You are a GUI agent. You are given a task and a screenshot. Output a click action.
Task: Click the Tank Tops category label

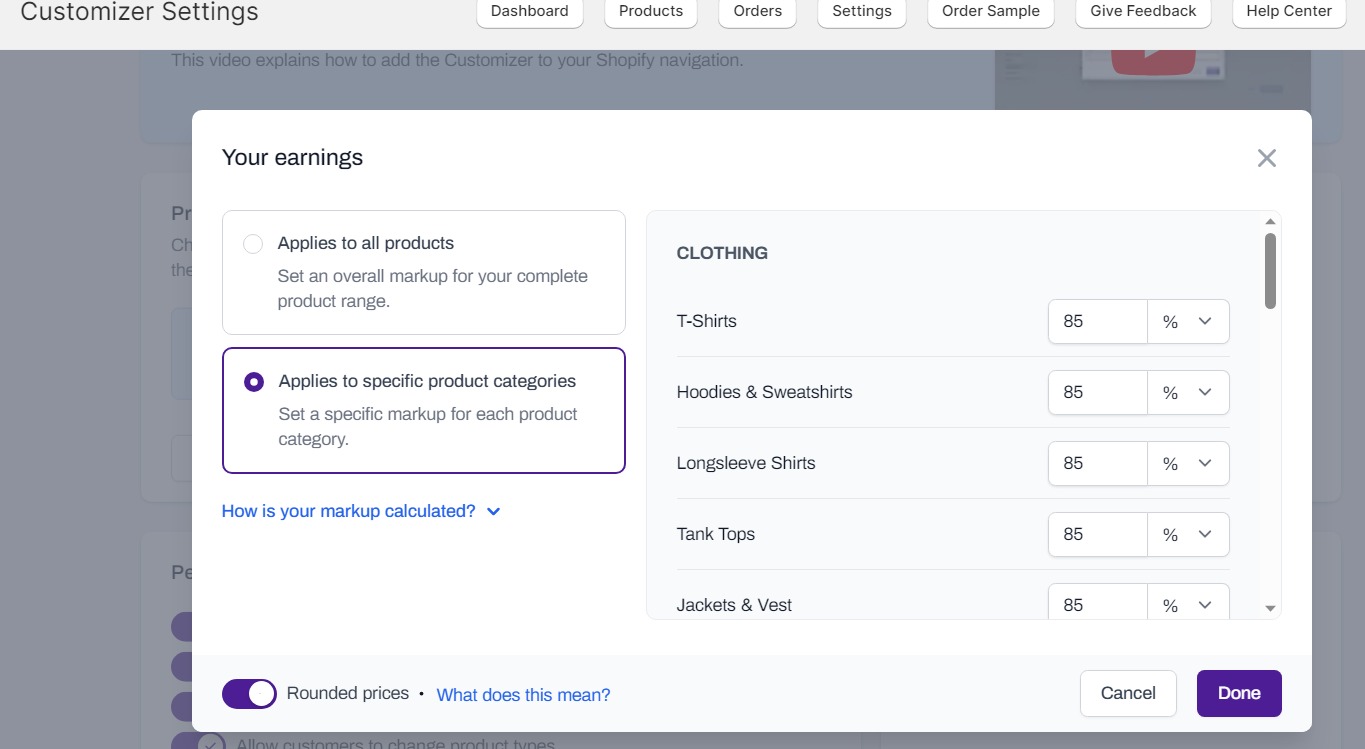point(716,535)
